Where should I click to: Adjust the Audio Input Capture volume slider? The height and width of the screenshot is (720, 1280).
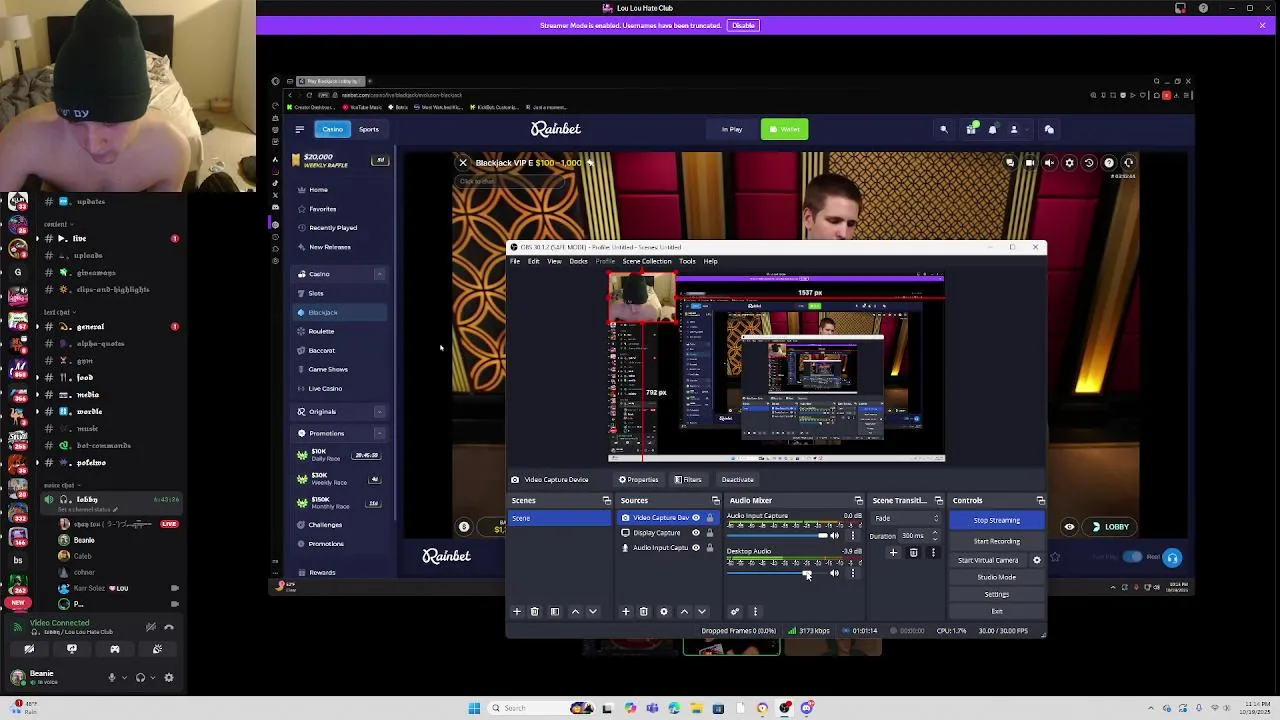point(776,536)
